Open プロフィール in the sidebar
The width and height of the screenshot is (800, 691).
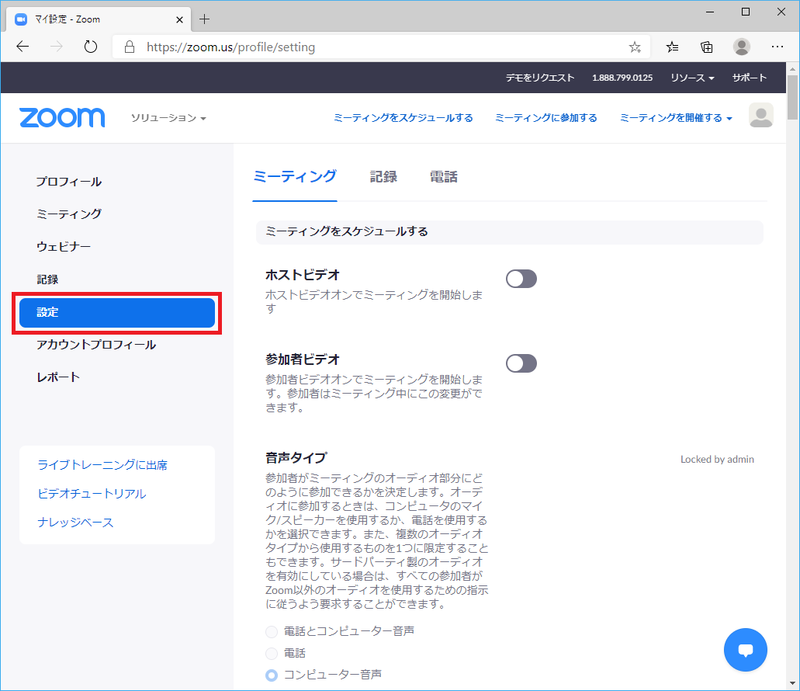point(68,182)
